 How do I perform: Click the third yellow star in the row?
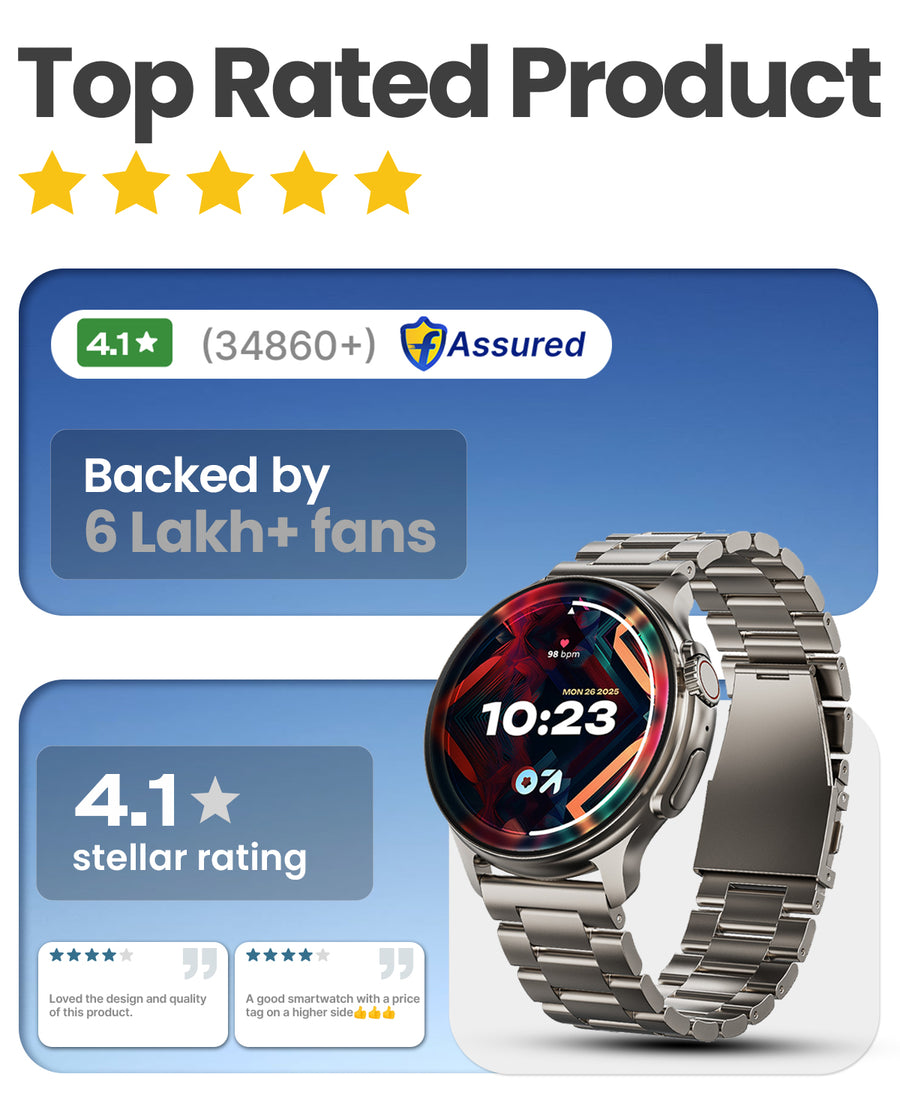(220, 183)
